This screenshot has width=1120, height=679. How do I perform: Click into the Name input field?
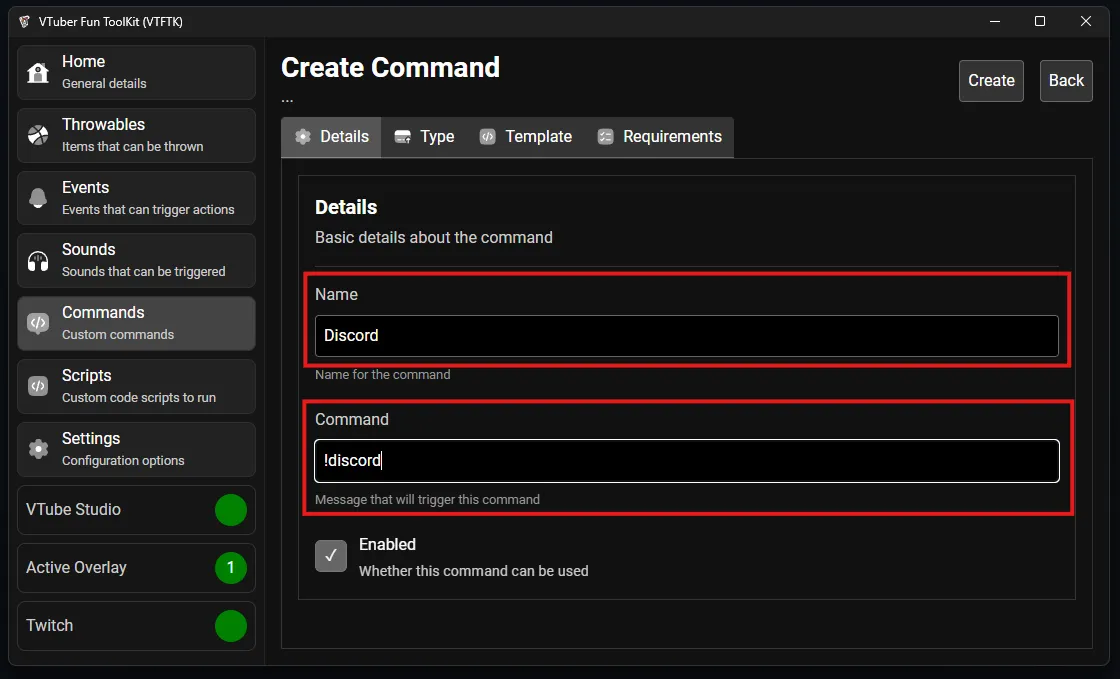(686, 336)
